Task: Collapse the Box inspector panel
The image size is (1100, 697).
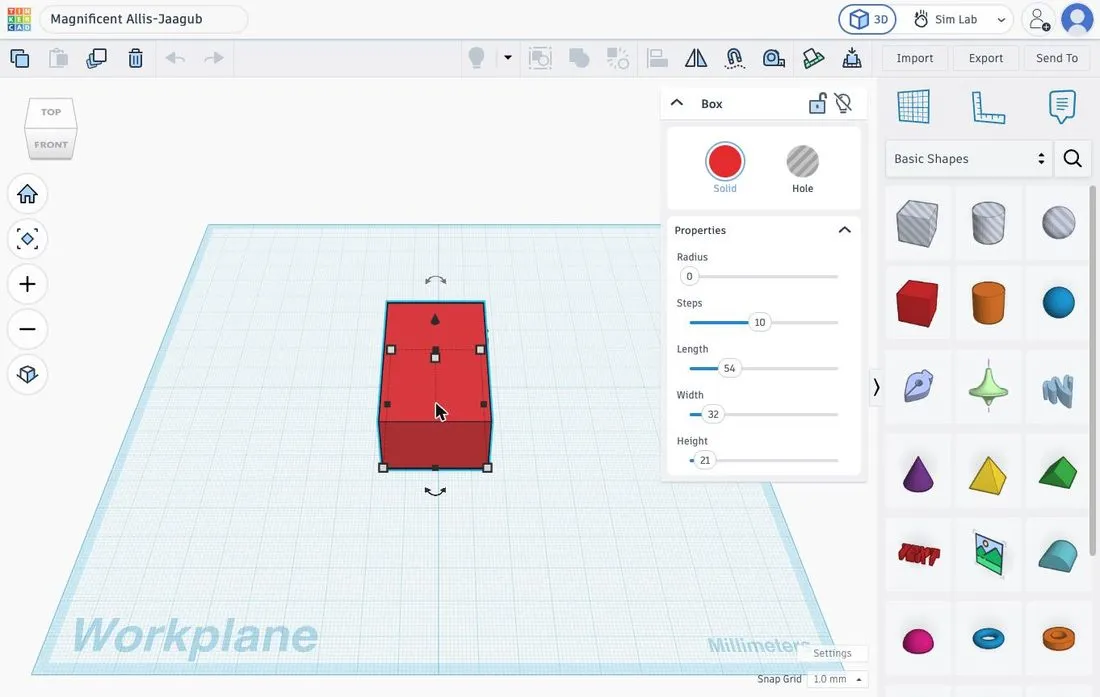Action: tap(676, 103)
